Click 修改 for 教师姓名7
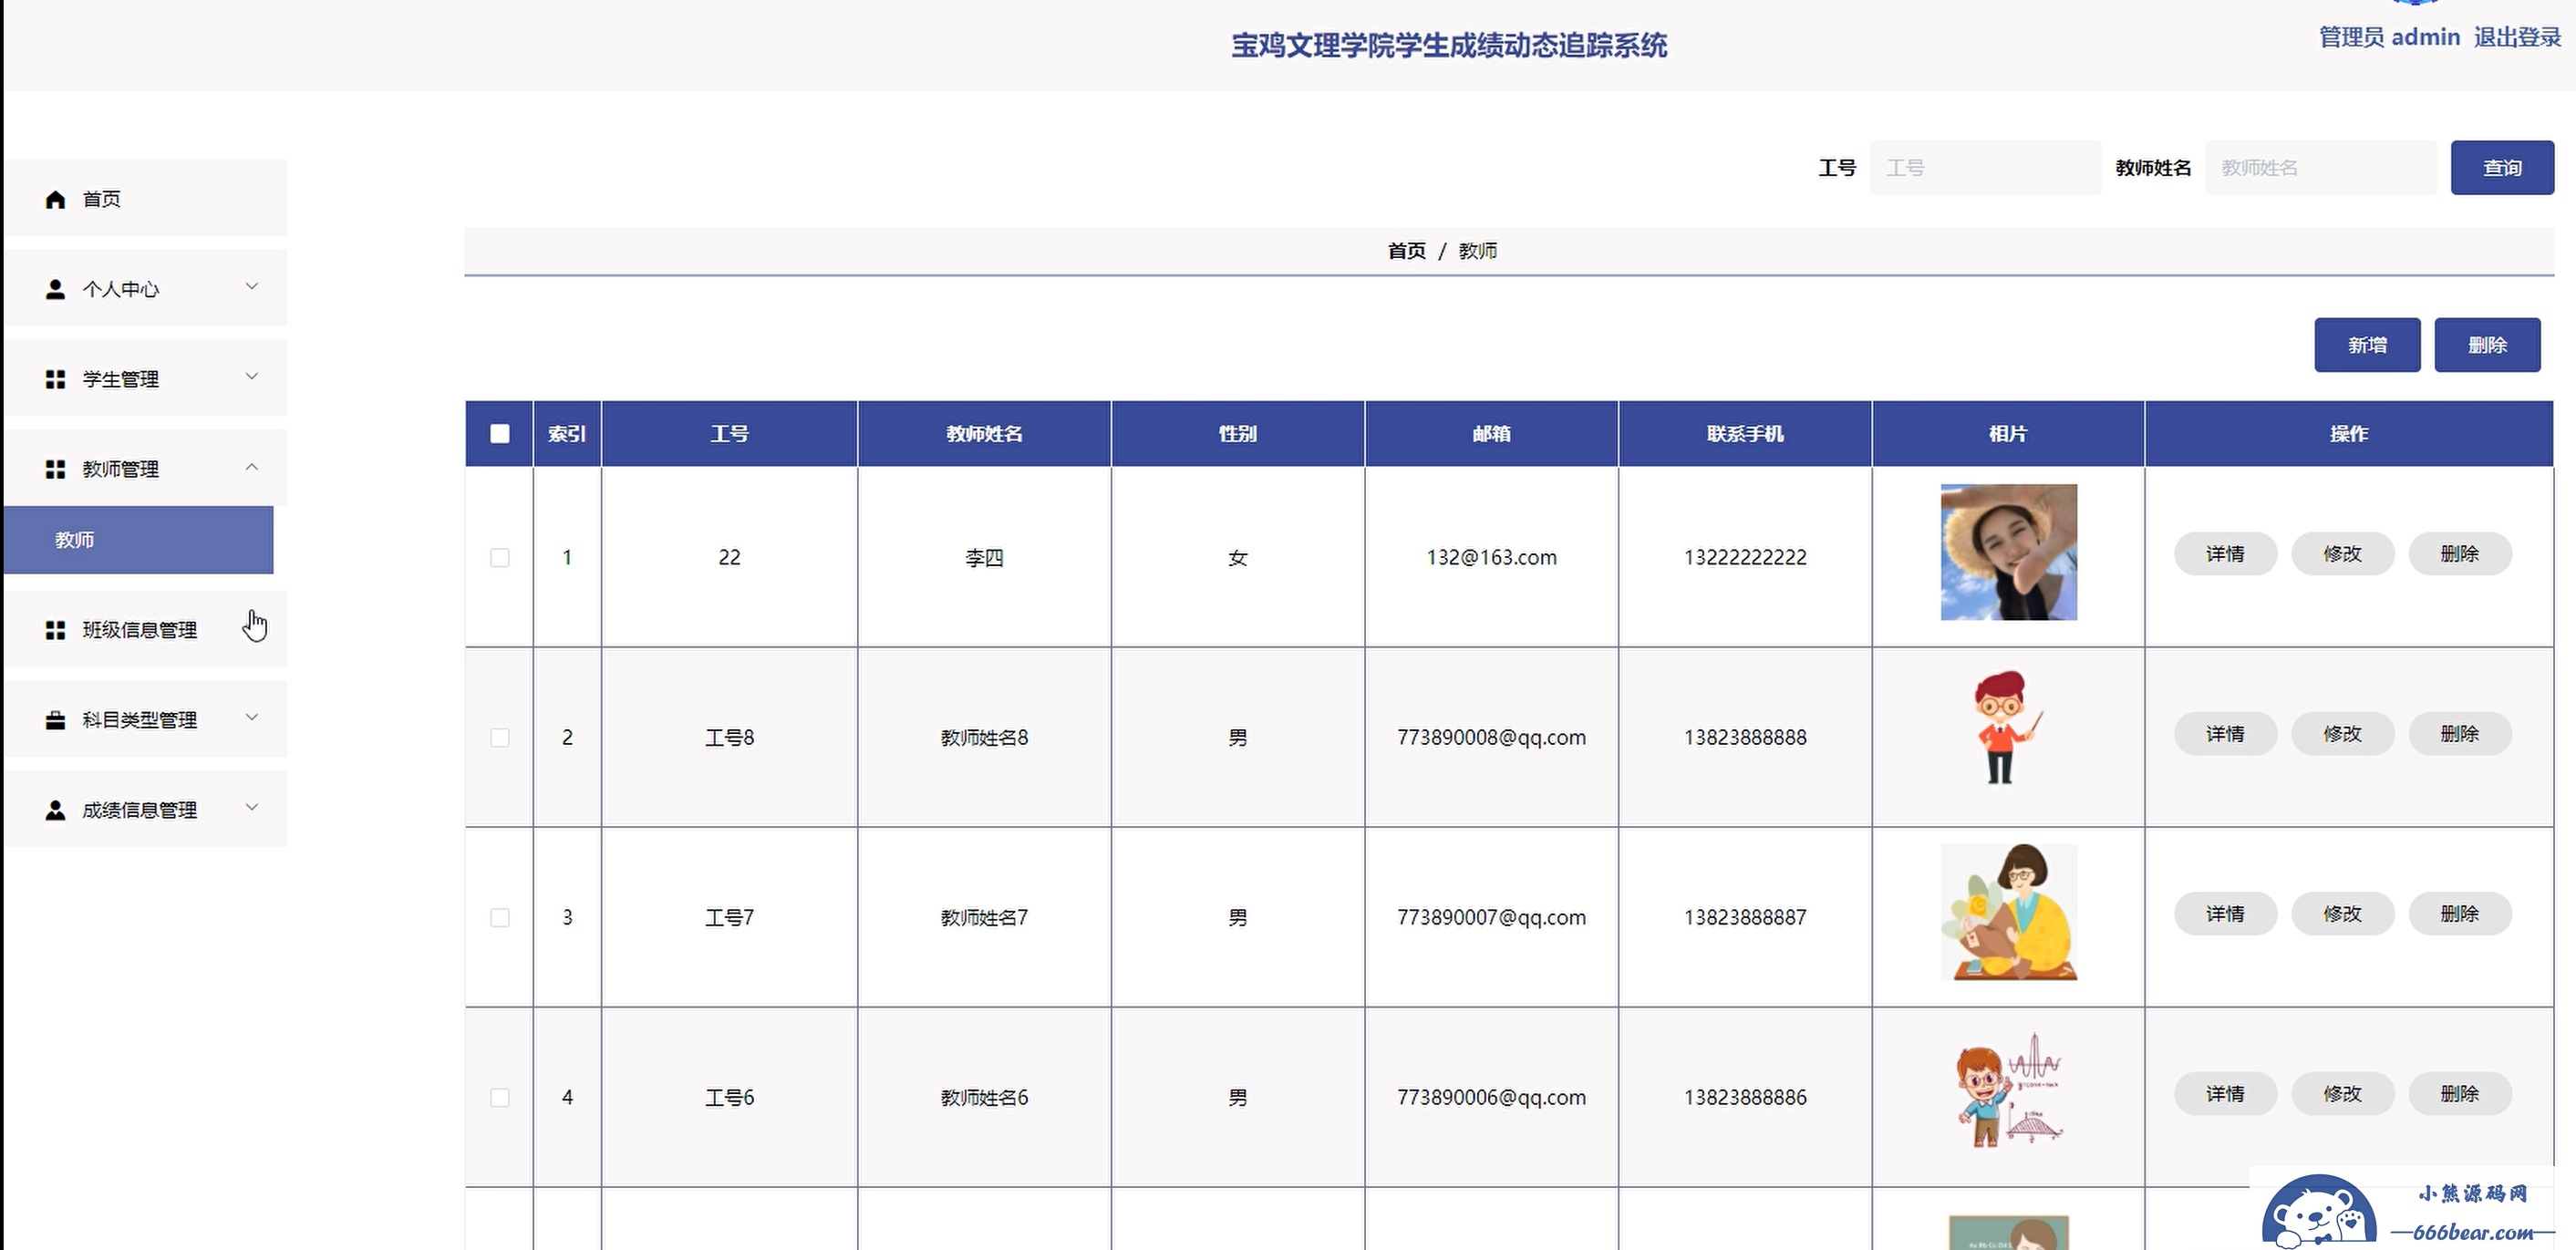Viewport: 2576px width, 1250px height. (2342, 914)
